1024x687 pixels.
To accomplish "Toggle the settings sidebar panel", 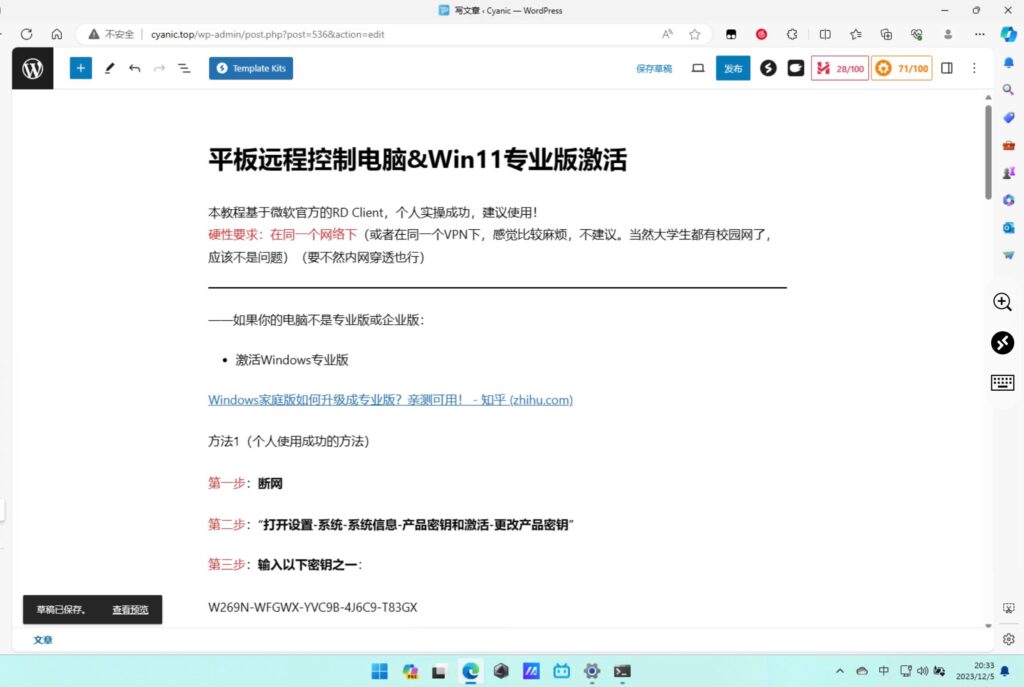I will [947, 69].
